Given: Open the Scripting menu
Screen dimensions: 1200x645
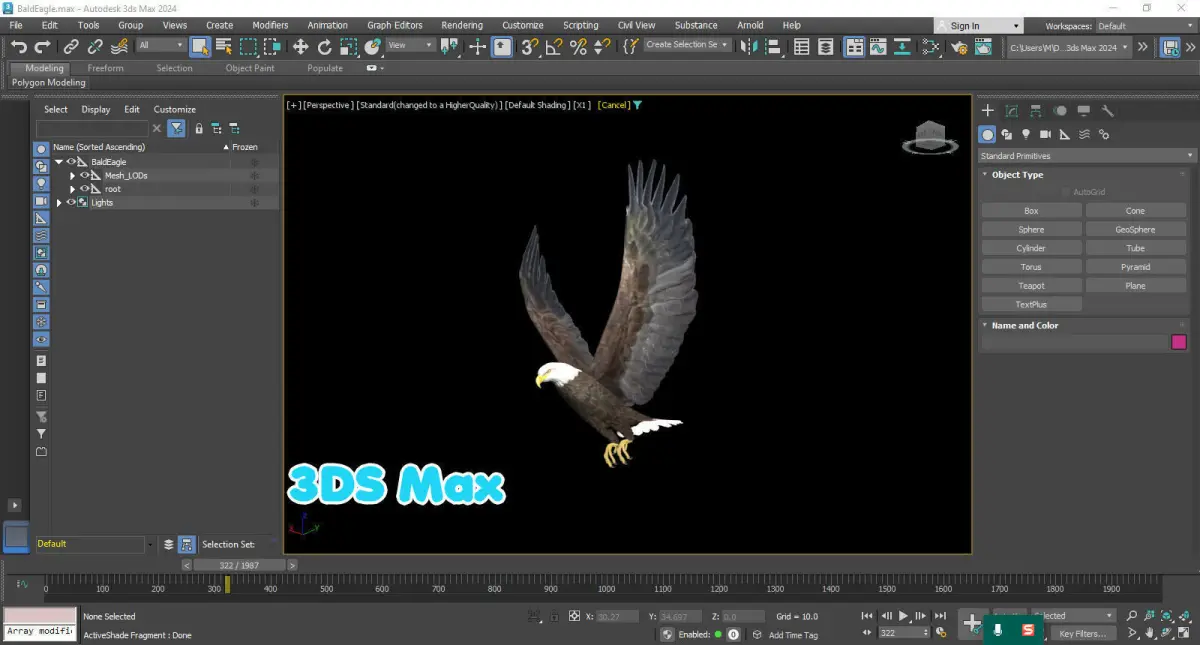Looking at the screenshot, I should tap(581, 25).
